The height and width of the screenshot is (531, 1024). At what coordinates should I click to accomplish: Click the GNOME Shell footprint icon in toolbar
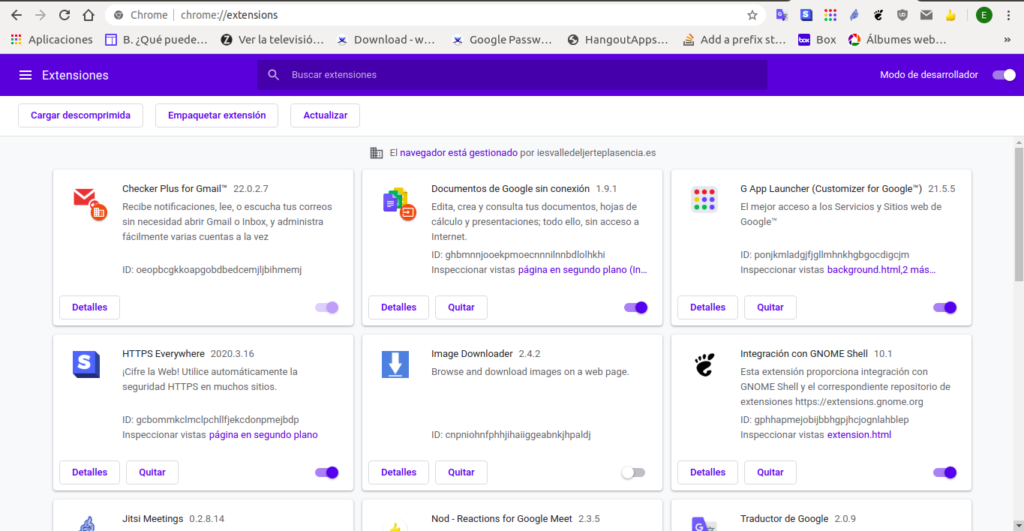click(x=878, y=14)
